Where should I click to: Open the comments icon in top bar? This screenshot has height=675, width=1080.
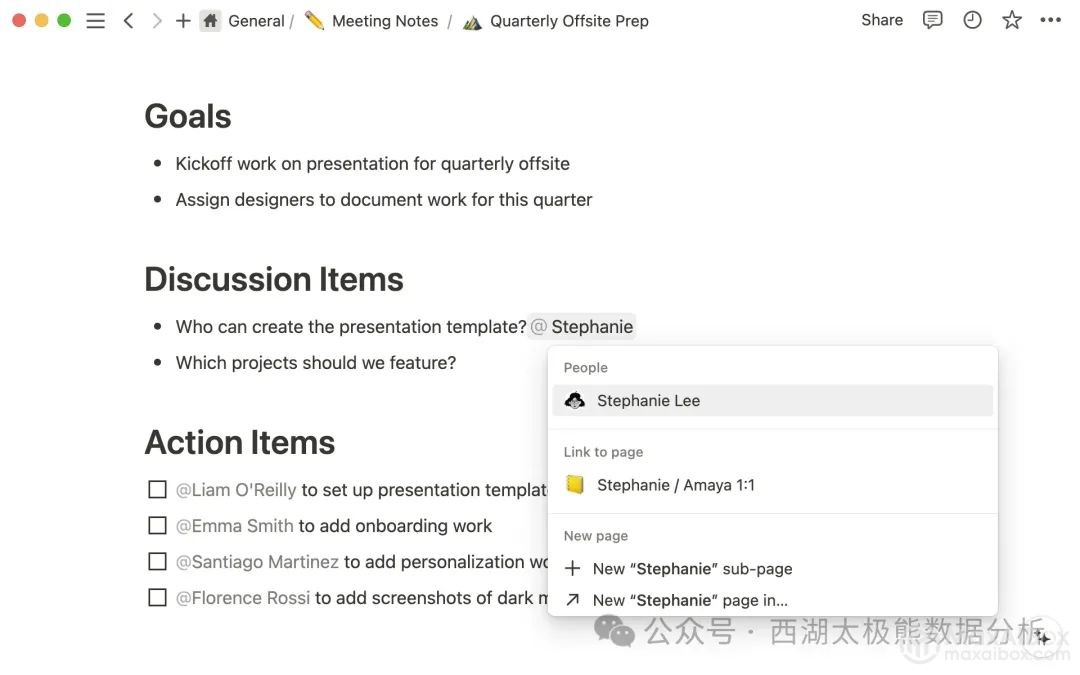[x=932, y=20]
